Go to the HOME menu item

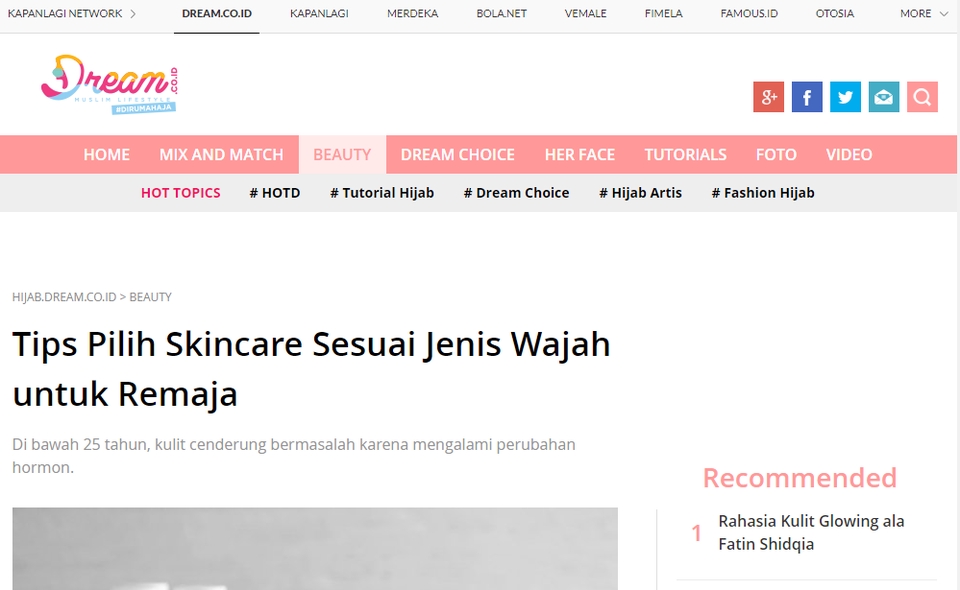pos(107,154)
